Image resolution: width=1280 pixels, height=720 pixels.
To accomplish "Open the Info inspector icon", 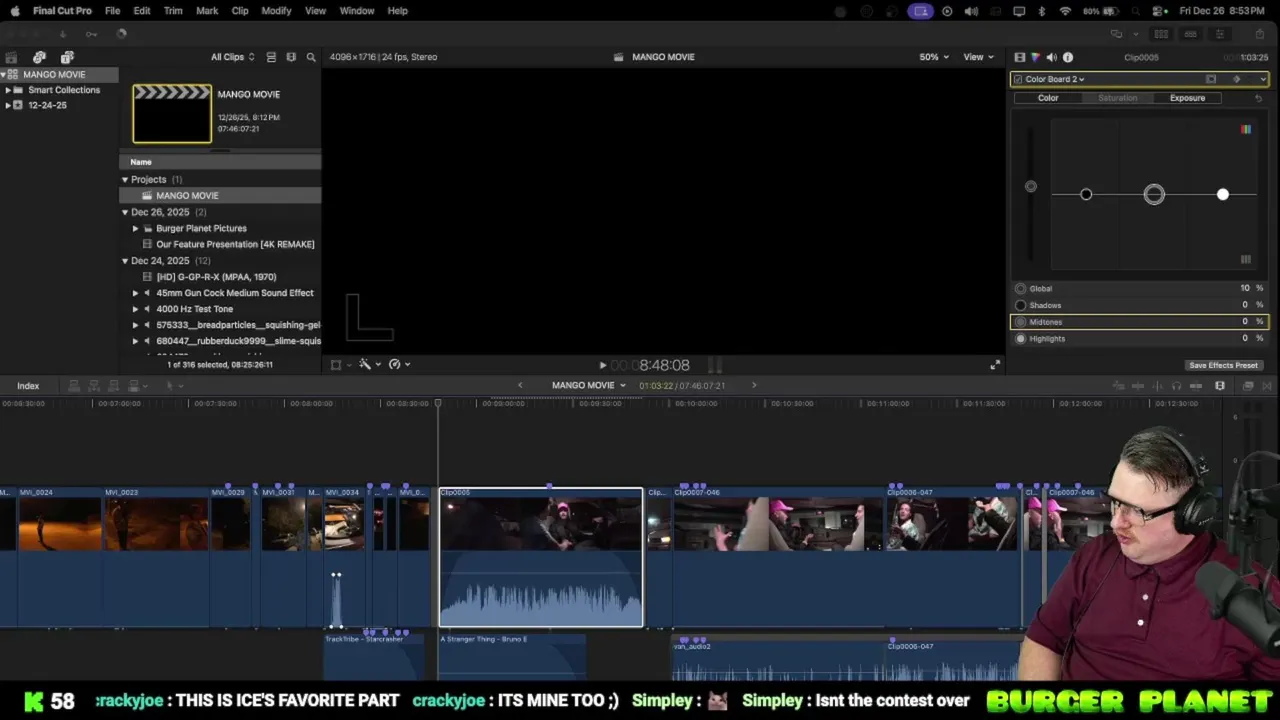I will (x=1068, y=57).
